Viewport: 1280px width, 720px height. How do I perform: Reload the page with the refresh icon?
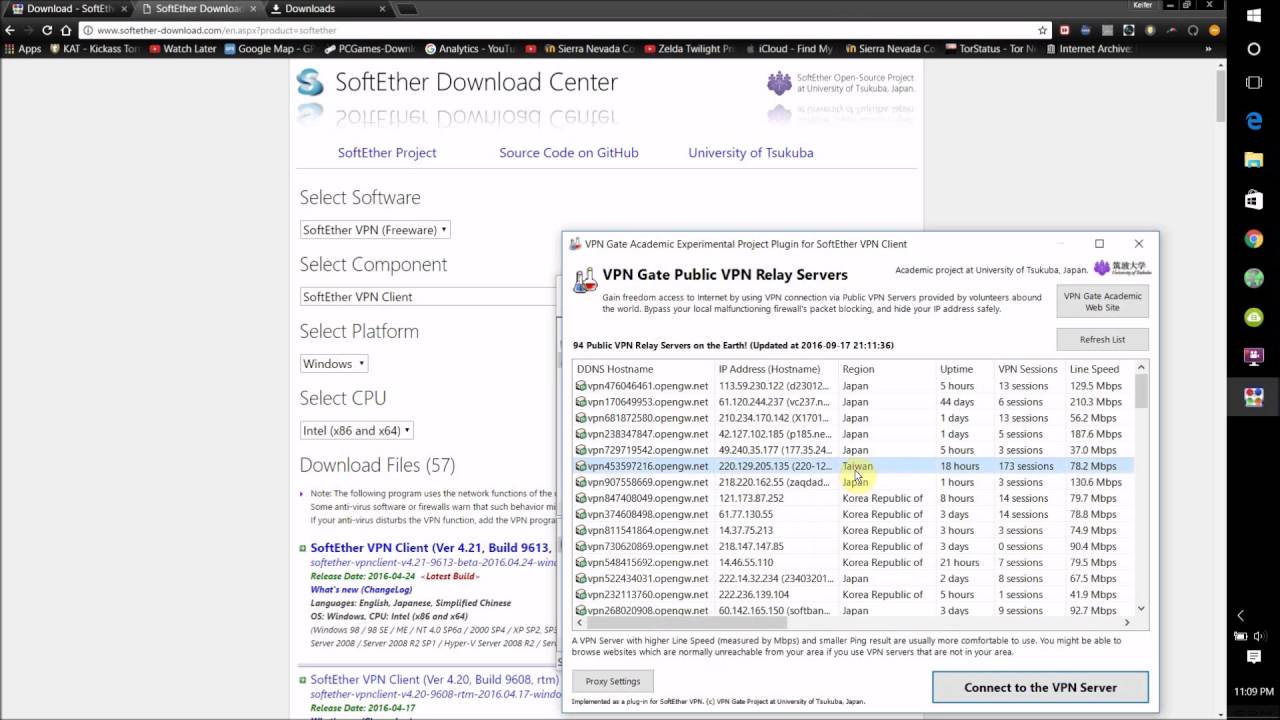click(x=47, y=30)
